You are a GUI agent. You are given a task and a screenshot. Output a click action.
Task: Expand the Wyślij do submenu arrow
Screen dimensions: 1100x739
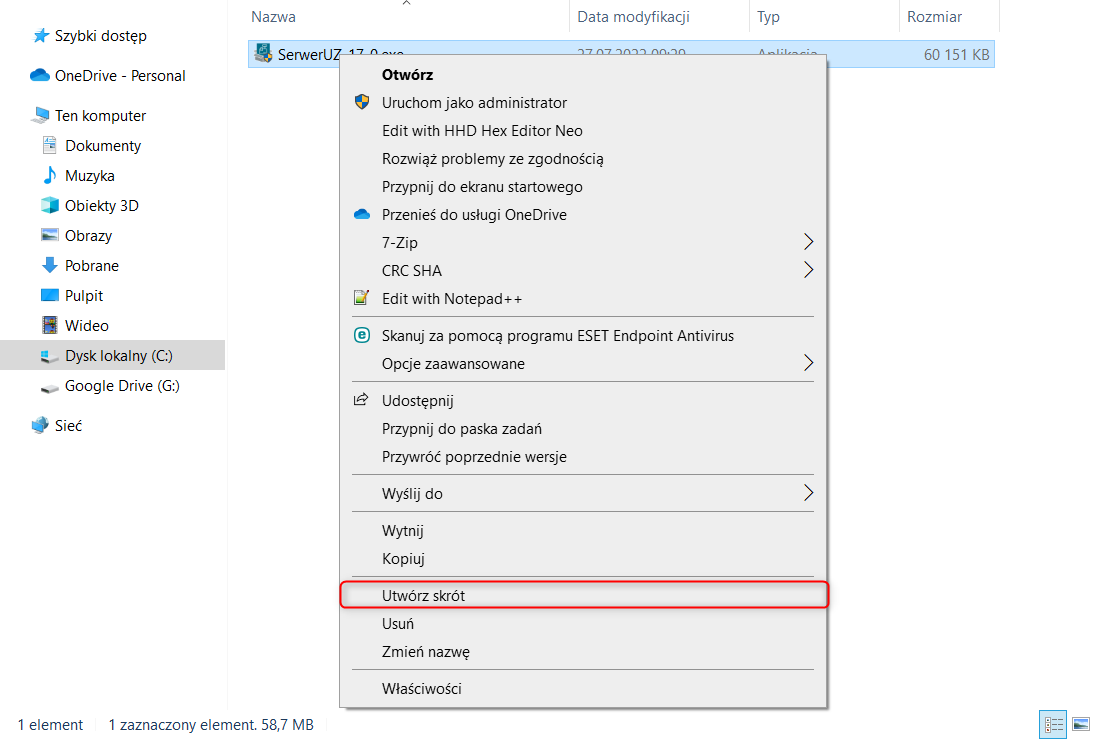point(808,493)
